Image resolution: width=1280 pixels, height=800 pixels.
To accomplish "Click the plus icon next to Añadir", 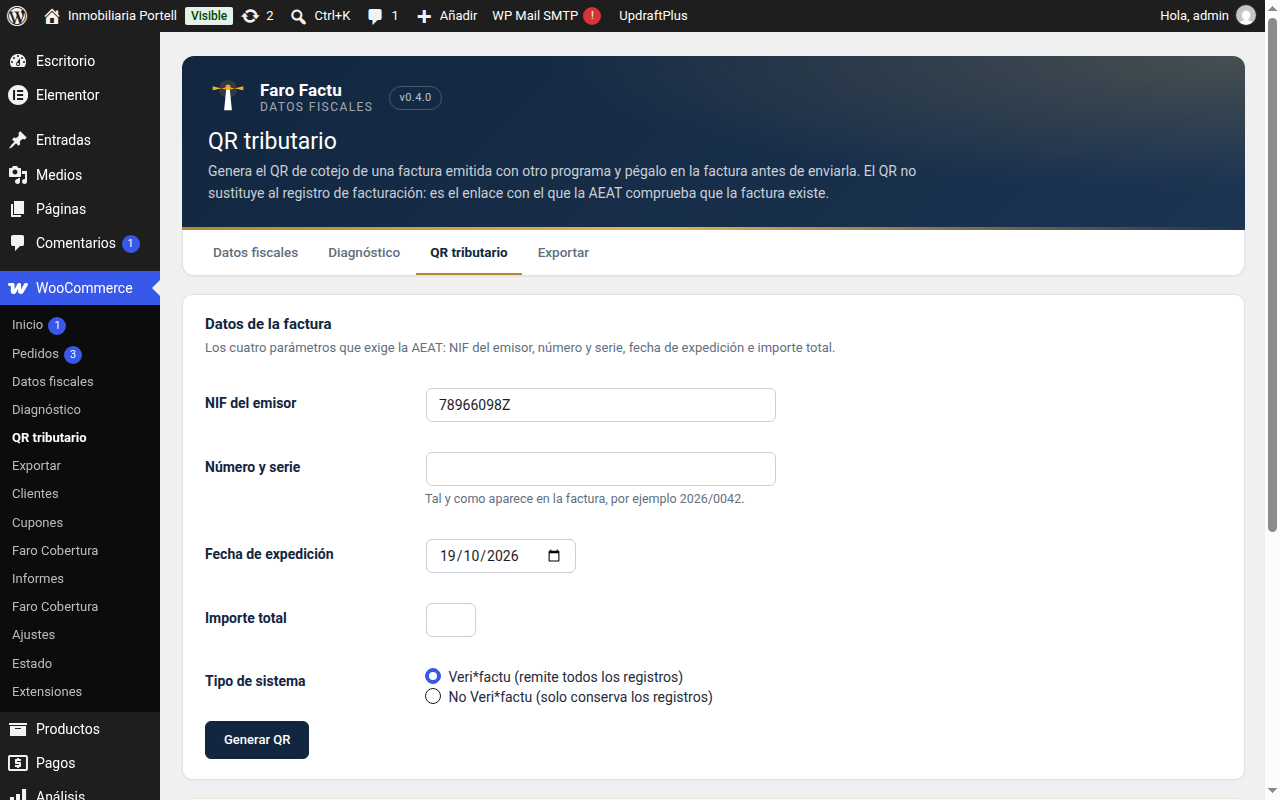I will [424, 16].
